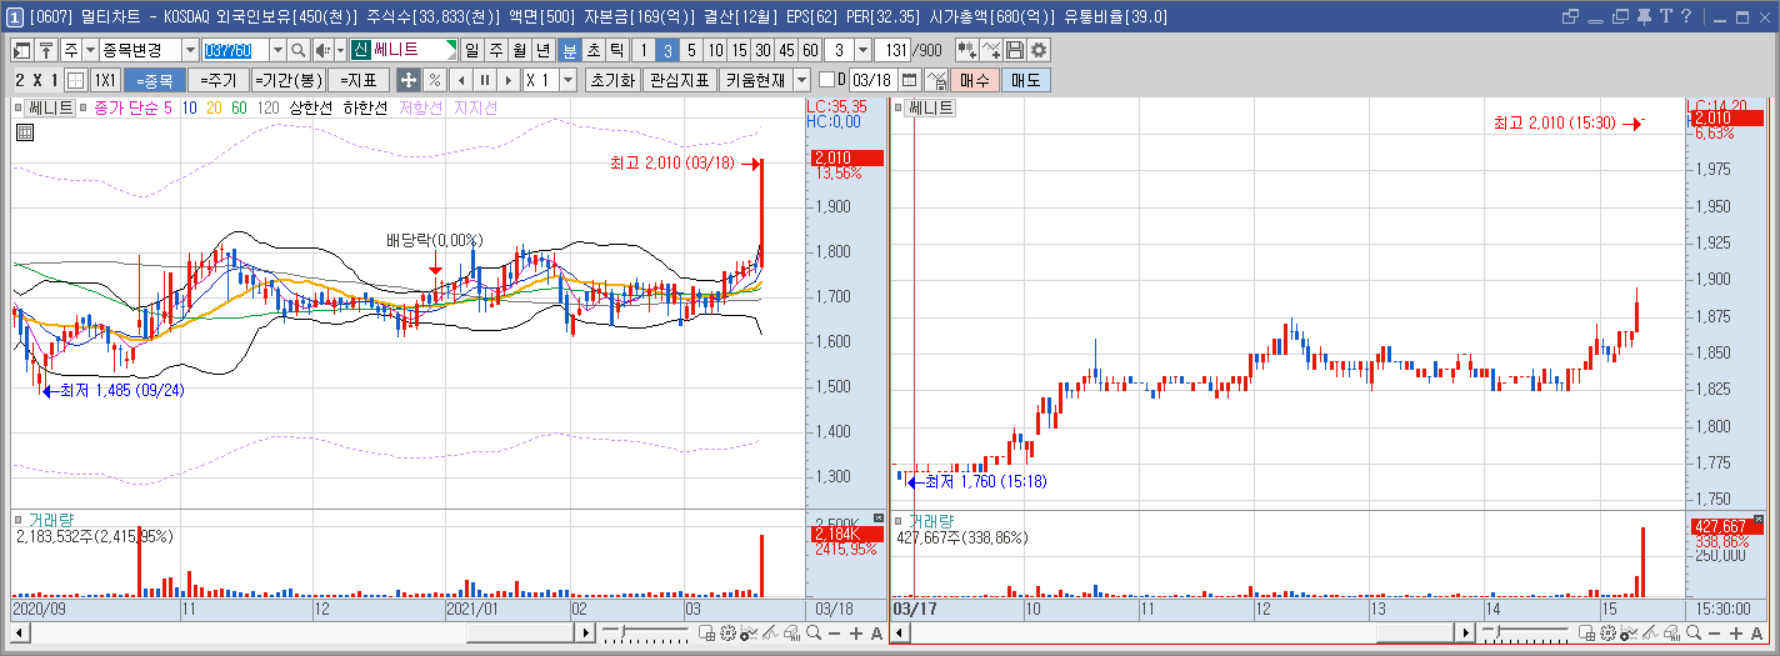Open chart settings gear icon in top toolbar

1039,50
